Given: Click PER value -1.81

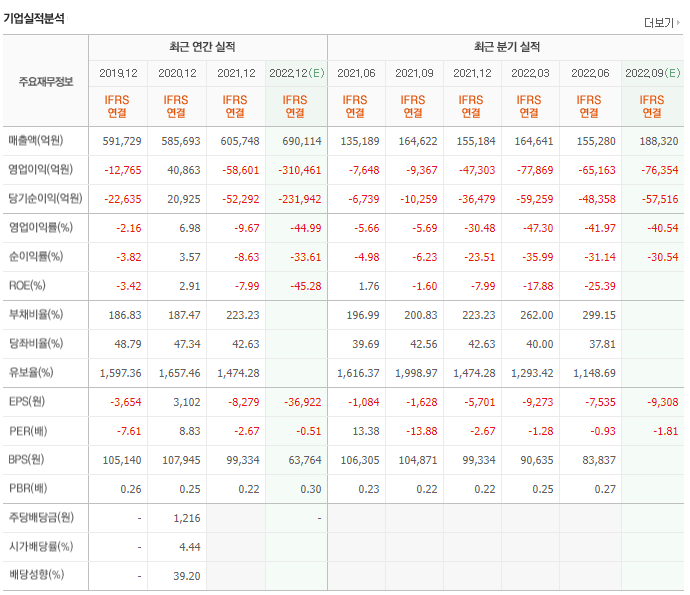Looking at the screenshot, I should [665, 431].
